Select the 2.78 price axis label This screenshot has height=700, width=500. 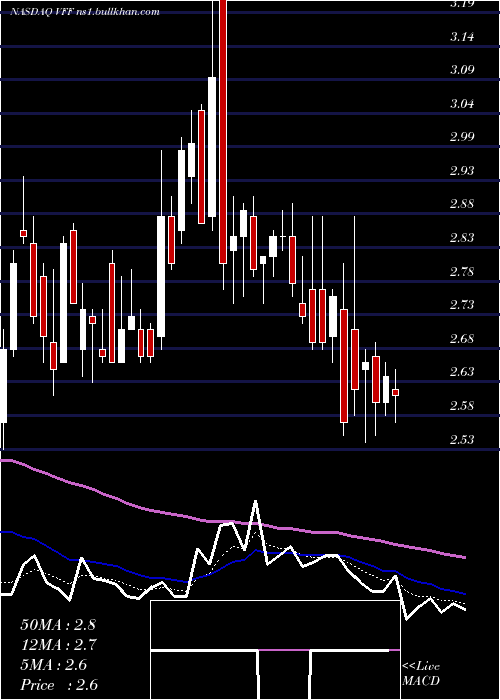tap(462, 271)
